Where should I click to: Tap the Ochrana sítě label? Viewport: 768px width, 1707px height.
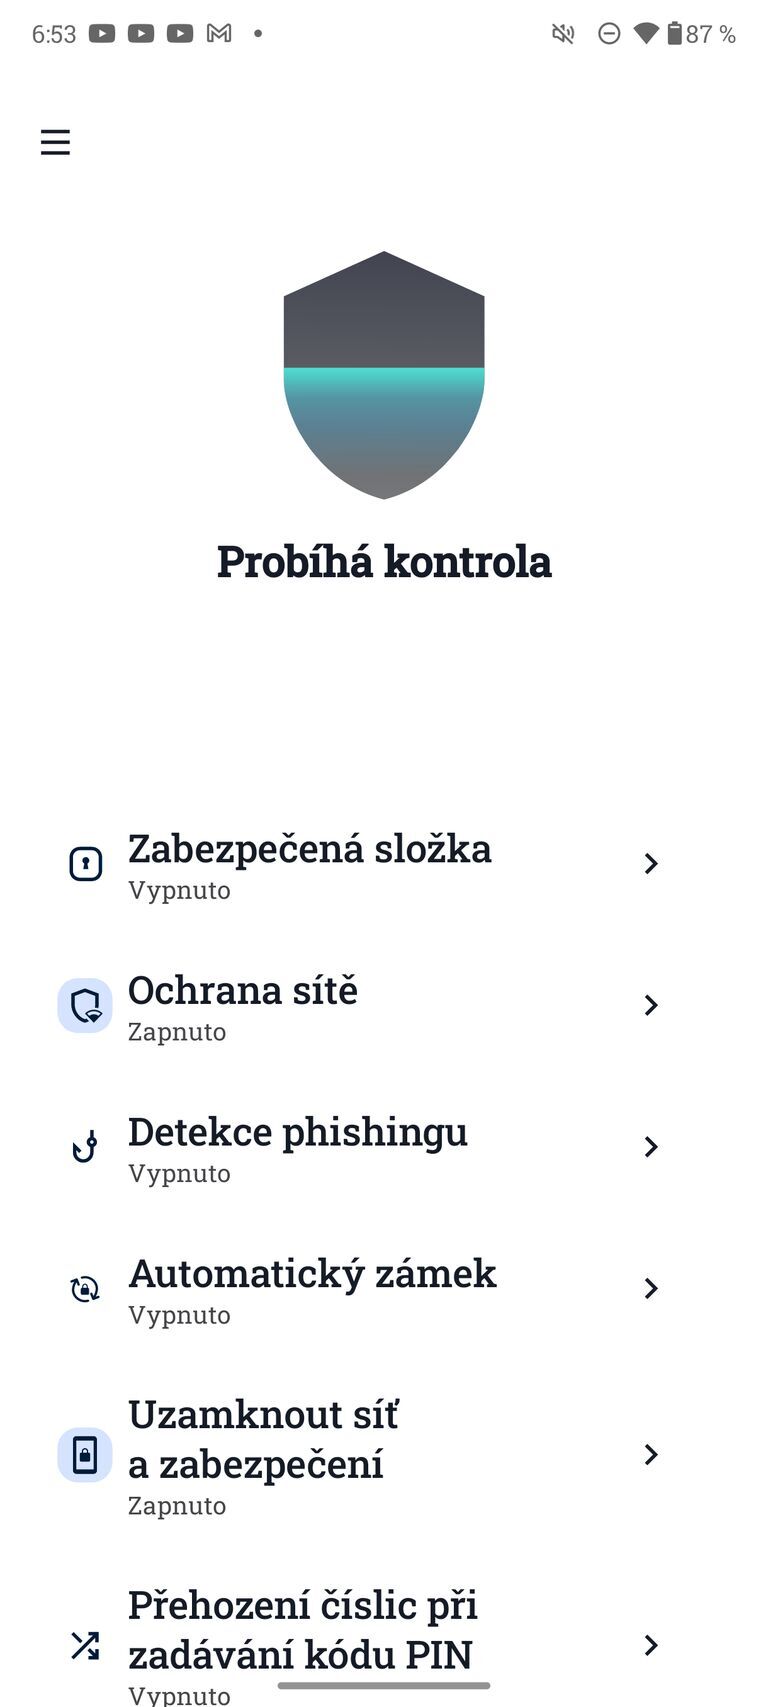(243, 991)
